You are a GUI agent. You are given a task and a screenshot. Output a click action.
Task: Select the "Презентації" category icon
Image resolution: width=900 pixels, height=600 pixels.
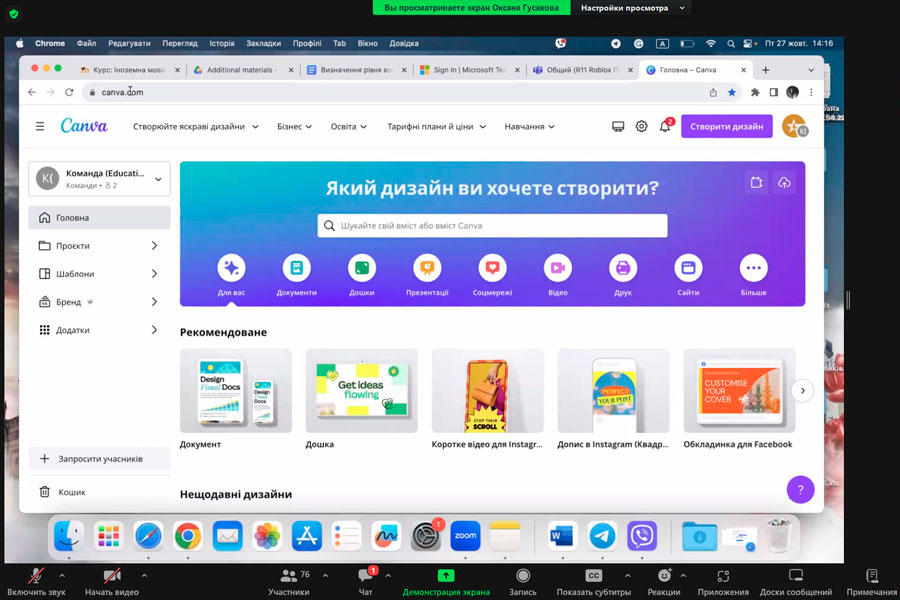(x=427, y=268)
